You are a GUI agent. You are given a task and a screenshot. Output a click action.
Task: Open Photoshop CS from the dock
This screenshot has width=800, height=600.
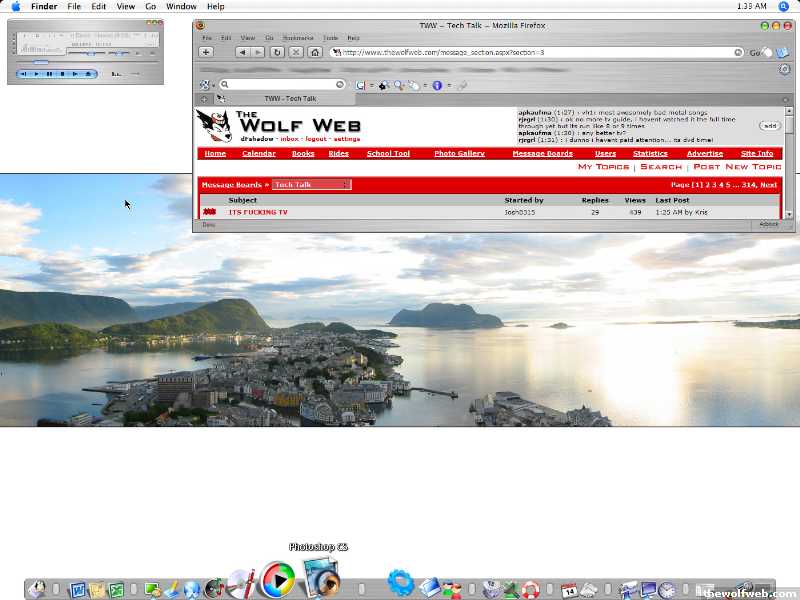tap(321, 579)
